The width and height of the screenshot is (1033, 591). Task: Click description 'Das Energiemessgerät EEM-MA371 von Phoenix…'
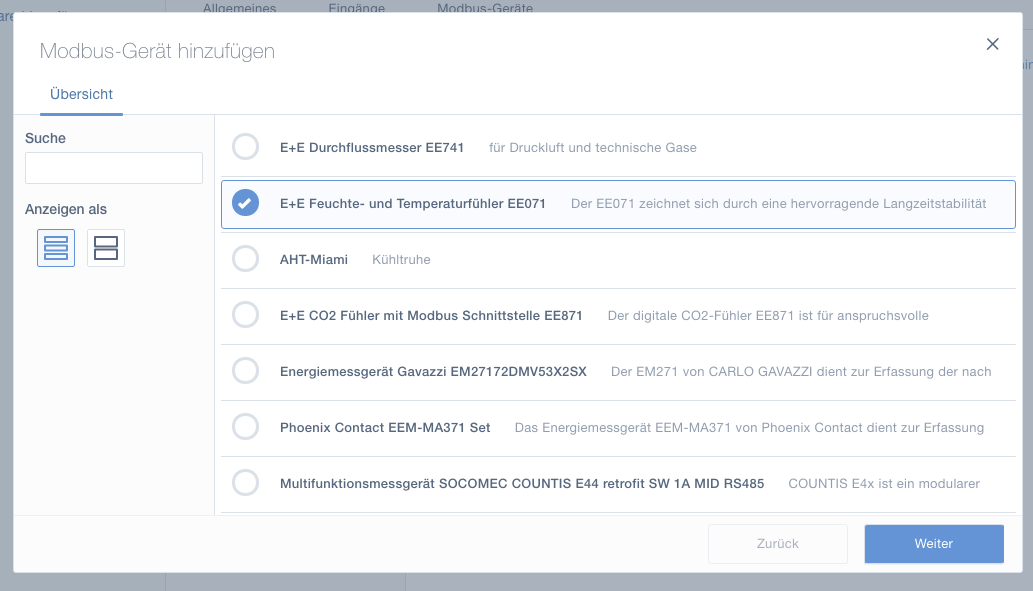(749, 428)
